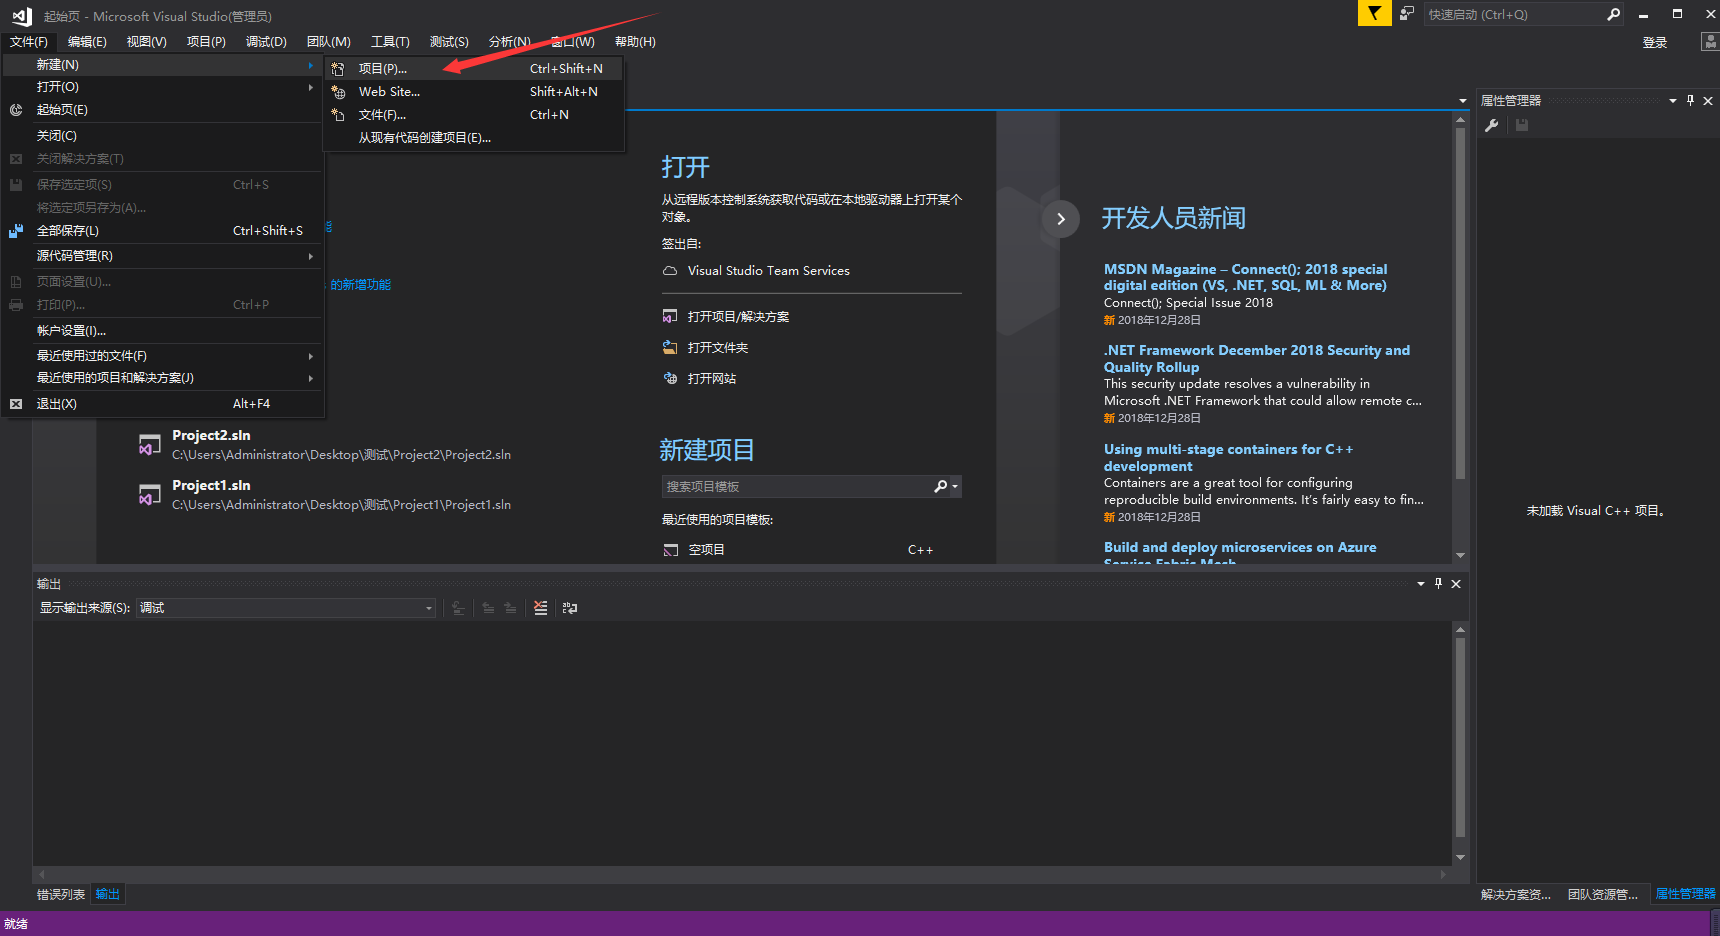Click the account avatar icon beside 登录

click(1710, 42)
